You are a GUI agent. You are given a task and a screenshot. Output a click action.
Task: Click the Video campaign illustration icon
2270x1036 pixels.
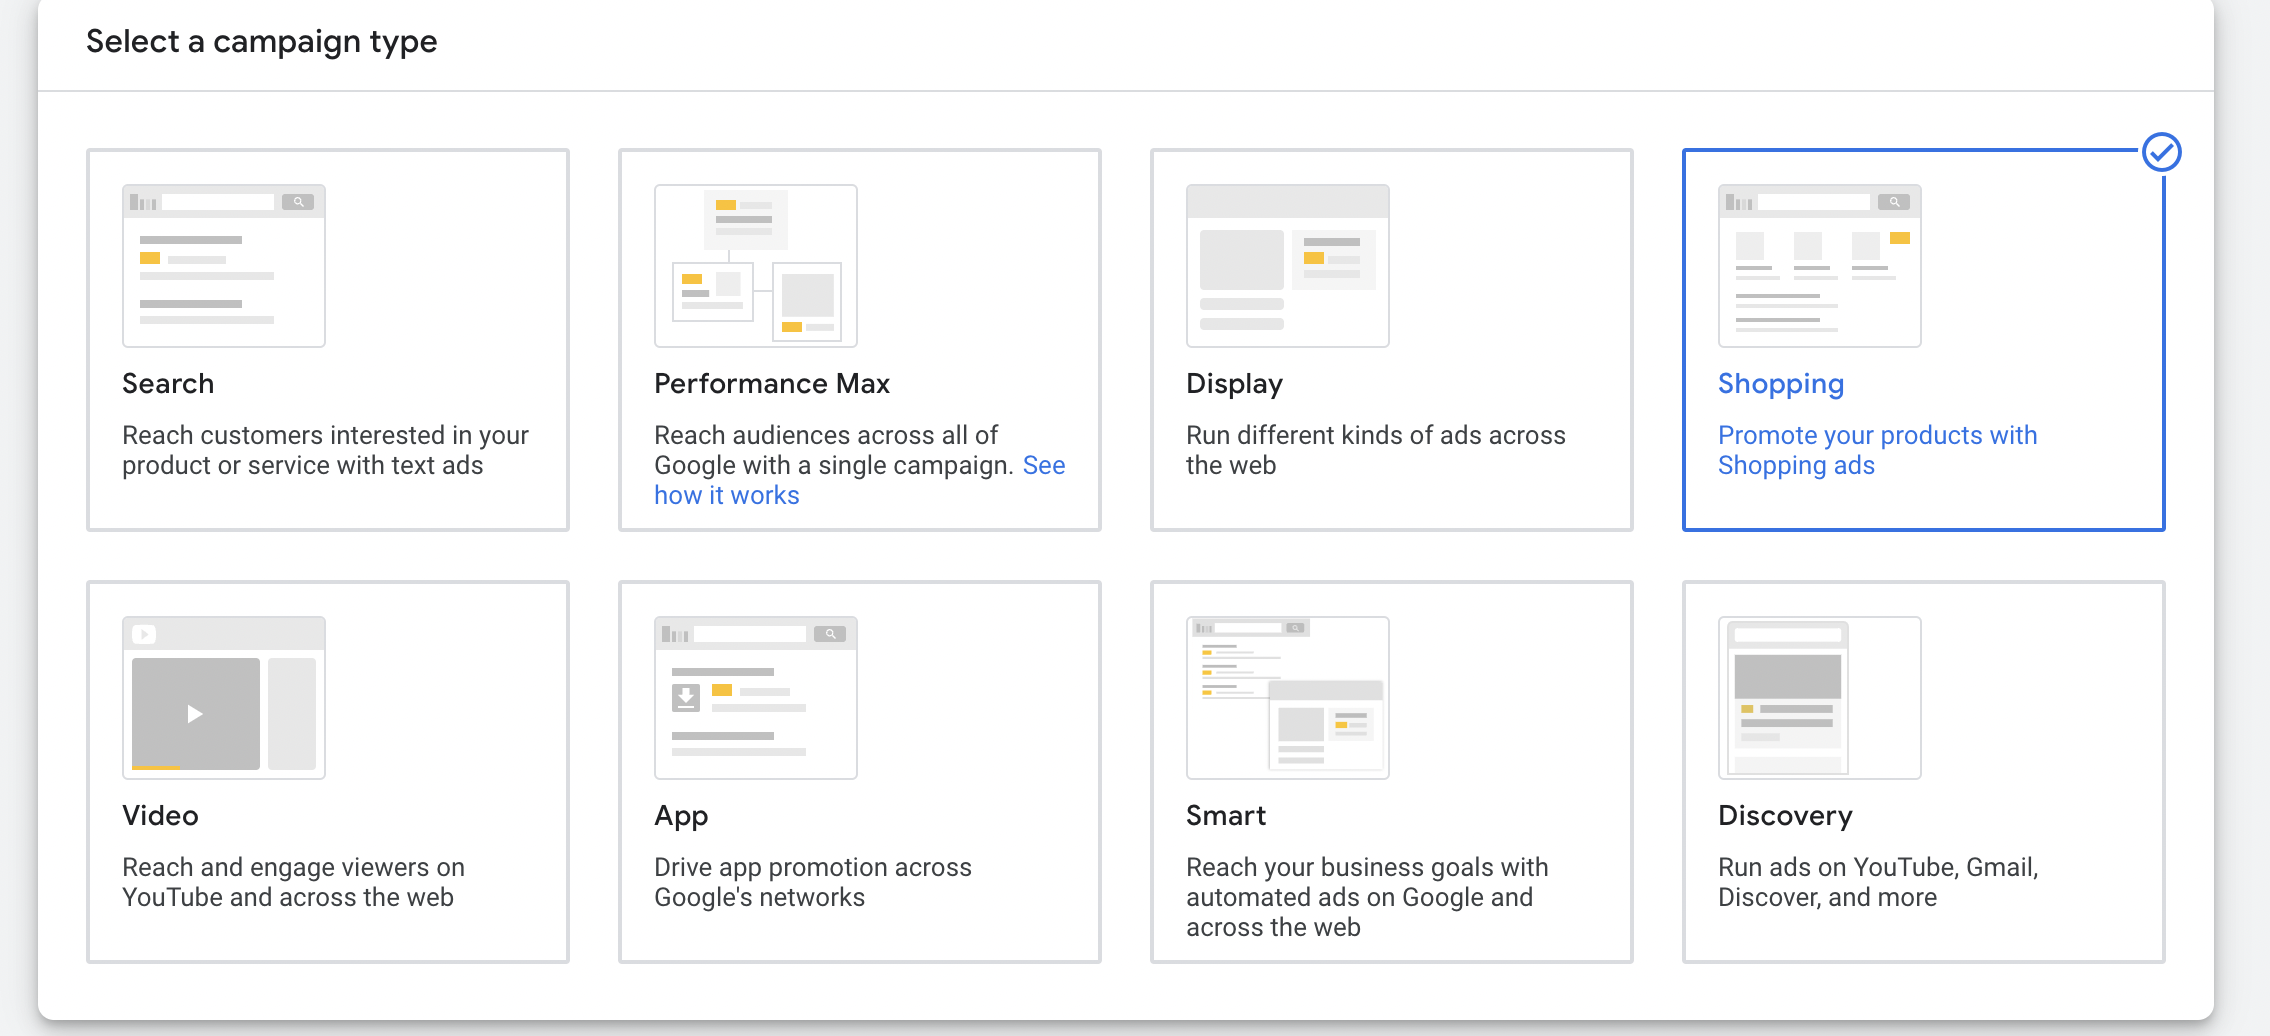(x=224, y=698)
